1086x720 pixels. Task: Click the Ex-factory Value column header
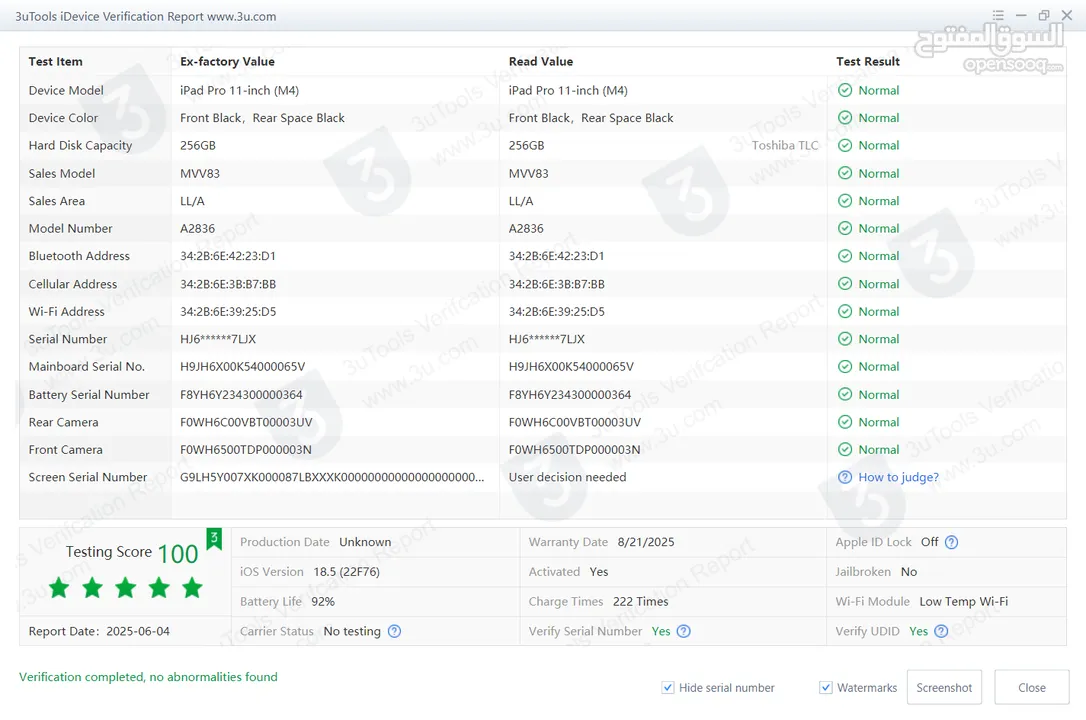coord(227,62)
